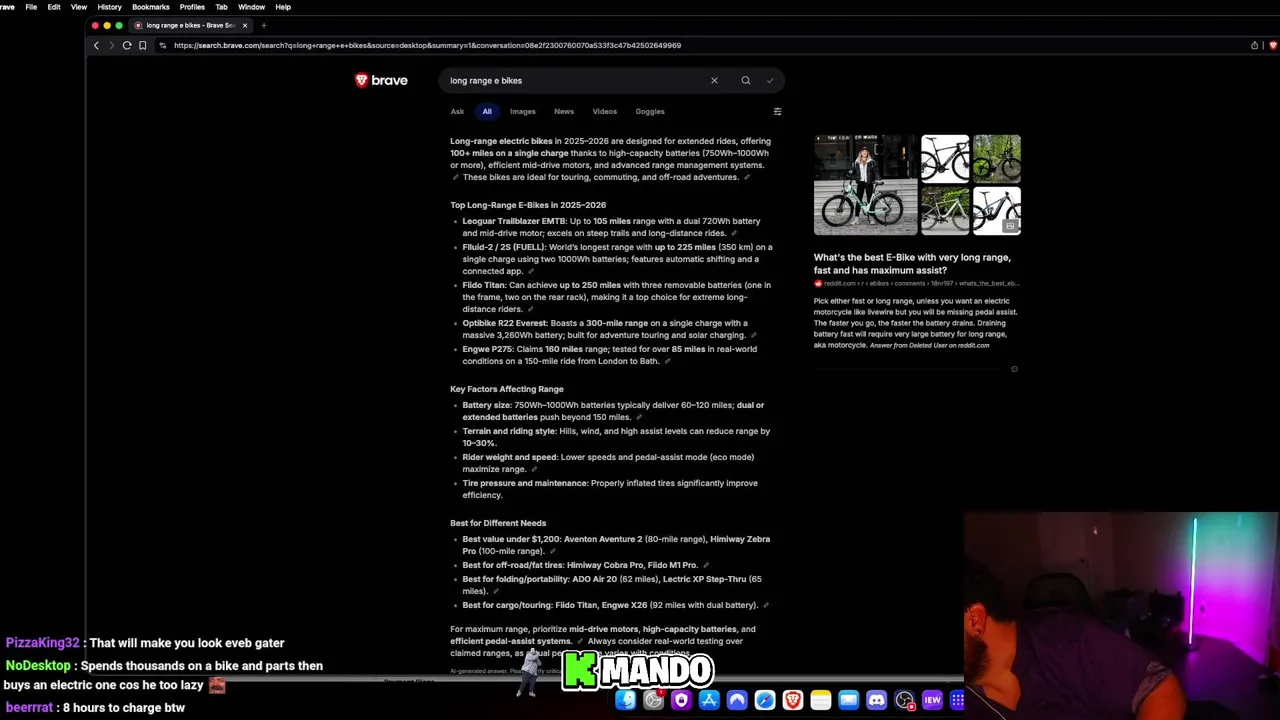Open Launchpad grid icon in Dock
The image size is (1280, 720).
tap(957, 700)
